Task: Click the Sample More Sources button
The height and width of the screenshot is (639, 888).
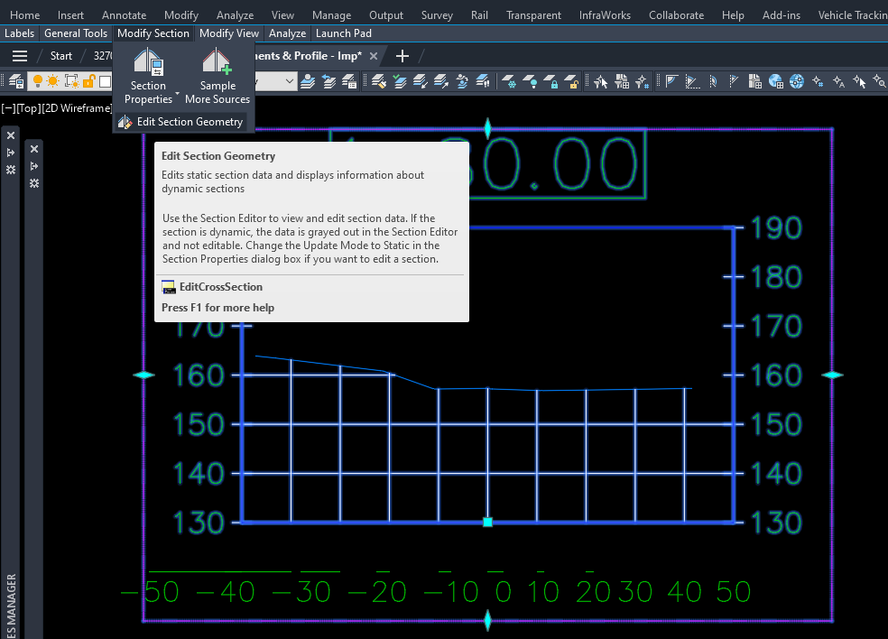Action: [217, 76]
